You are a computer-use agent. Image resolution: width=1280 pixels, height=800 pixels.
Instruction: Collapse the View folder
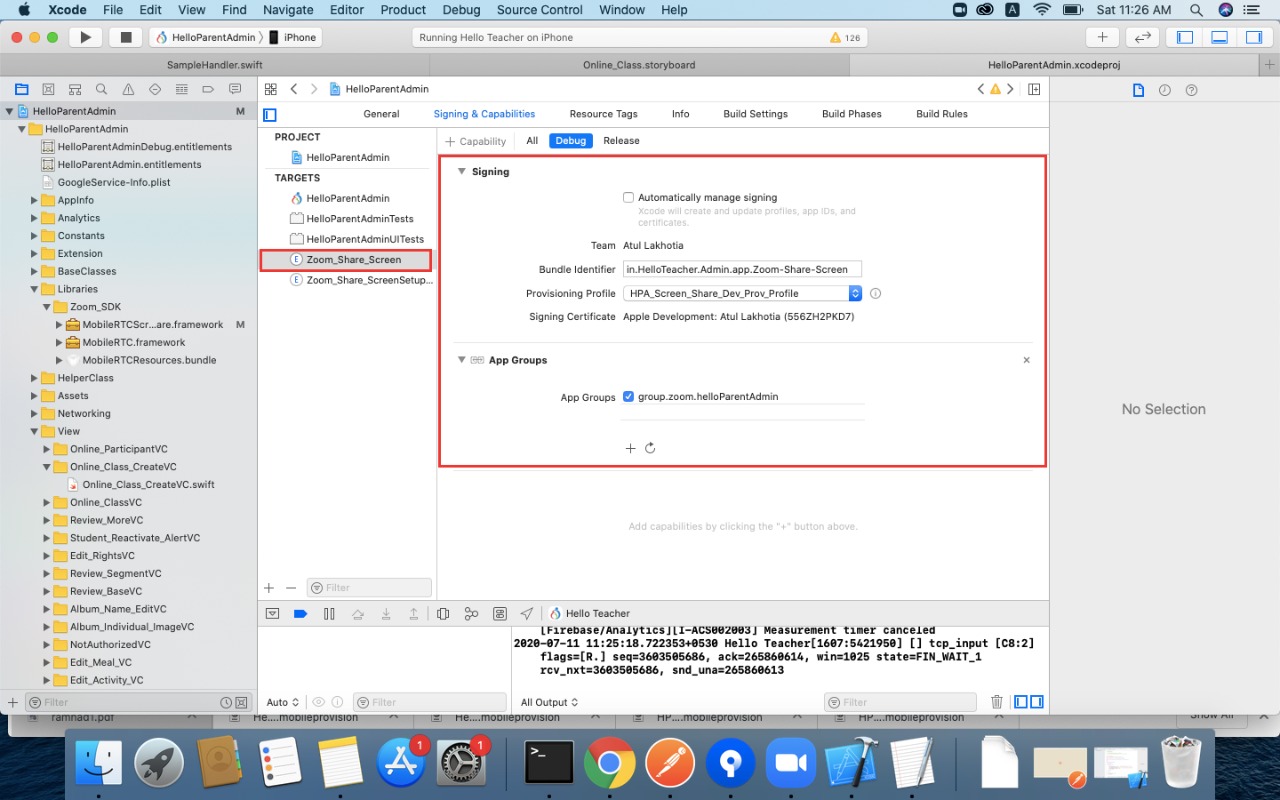pyautogui.click(x=34, y=432)
